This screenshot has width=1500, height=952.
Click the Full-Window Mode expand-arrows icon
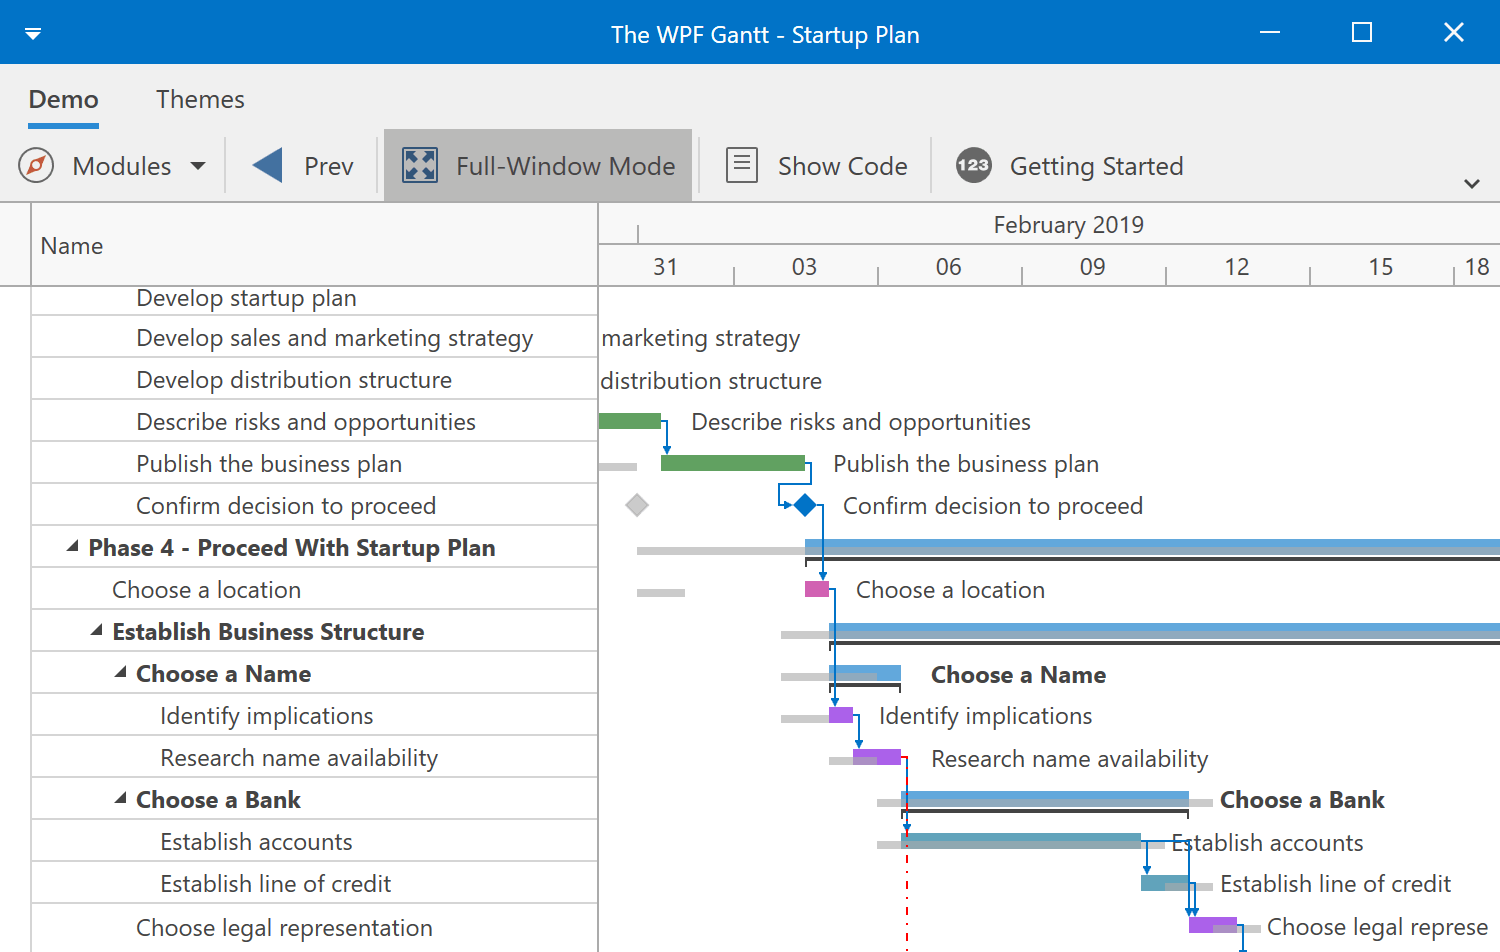(x=420, y=165)
